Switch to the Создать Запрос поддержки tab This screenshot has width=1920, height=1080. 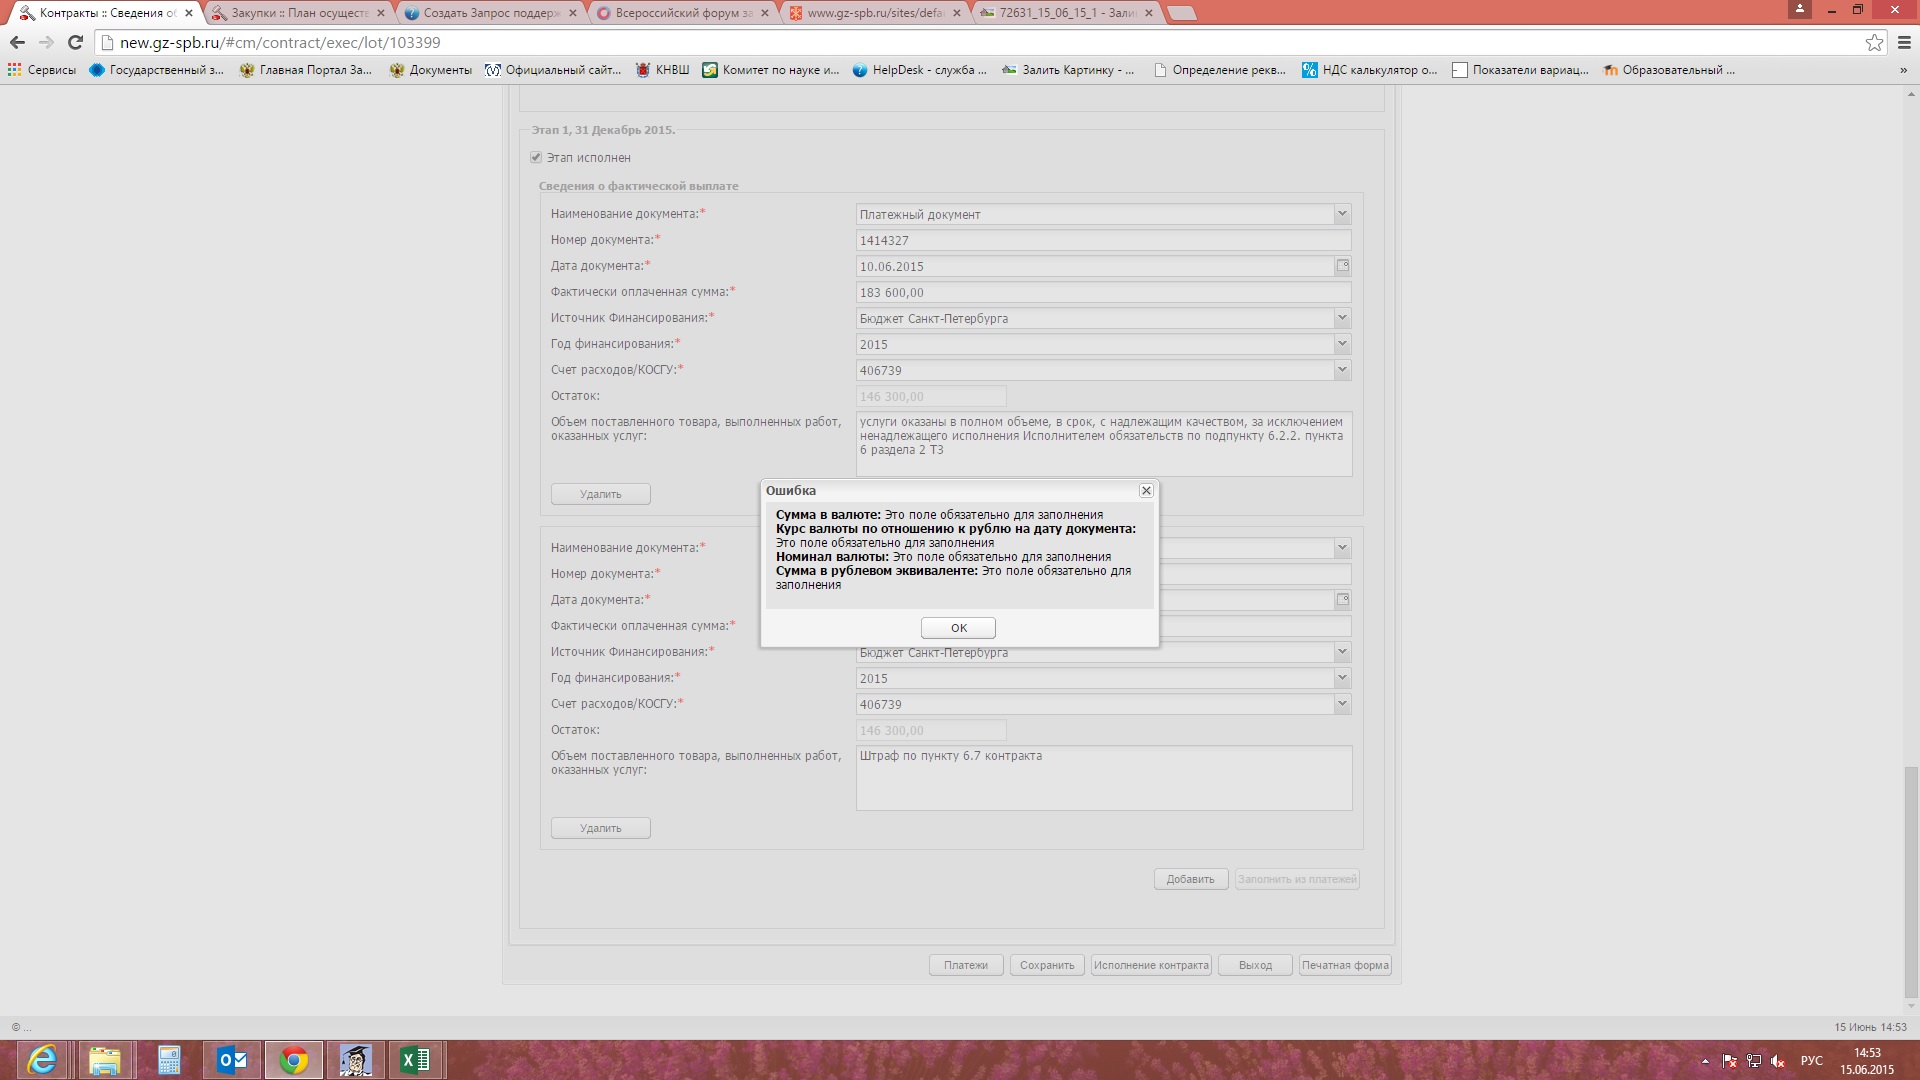489,13
